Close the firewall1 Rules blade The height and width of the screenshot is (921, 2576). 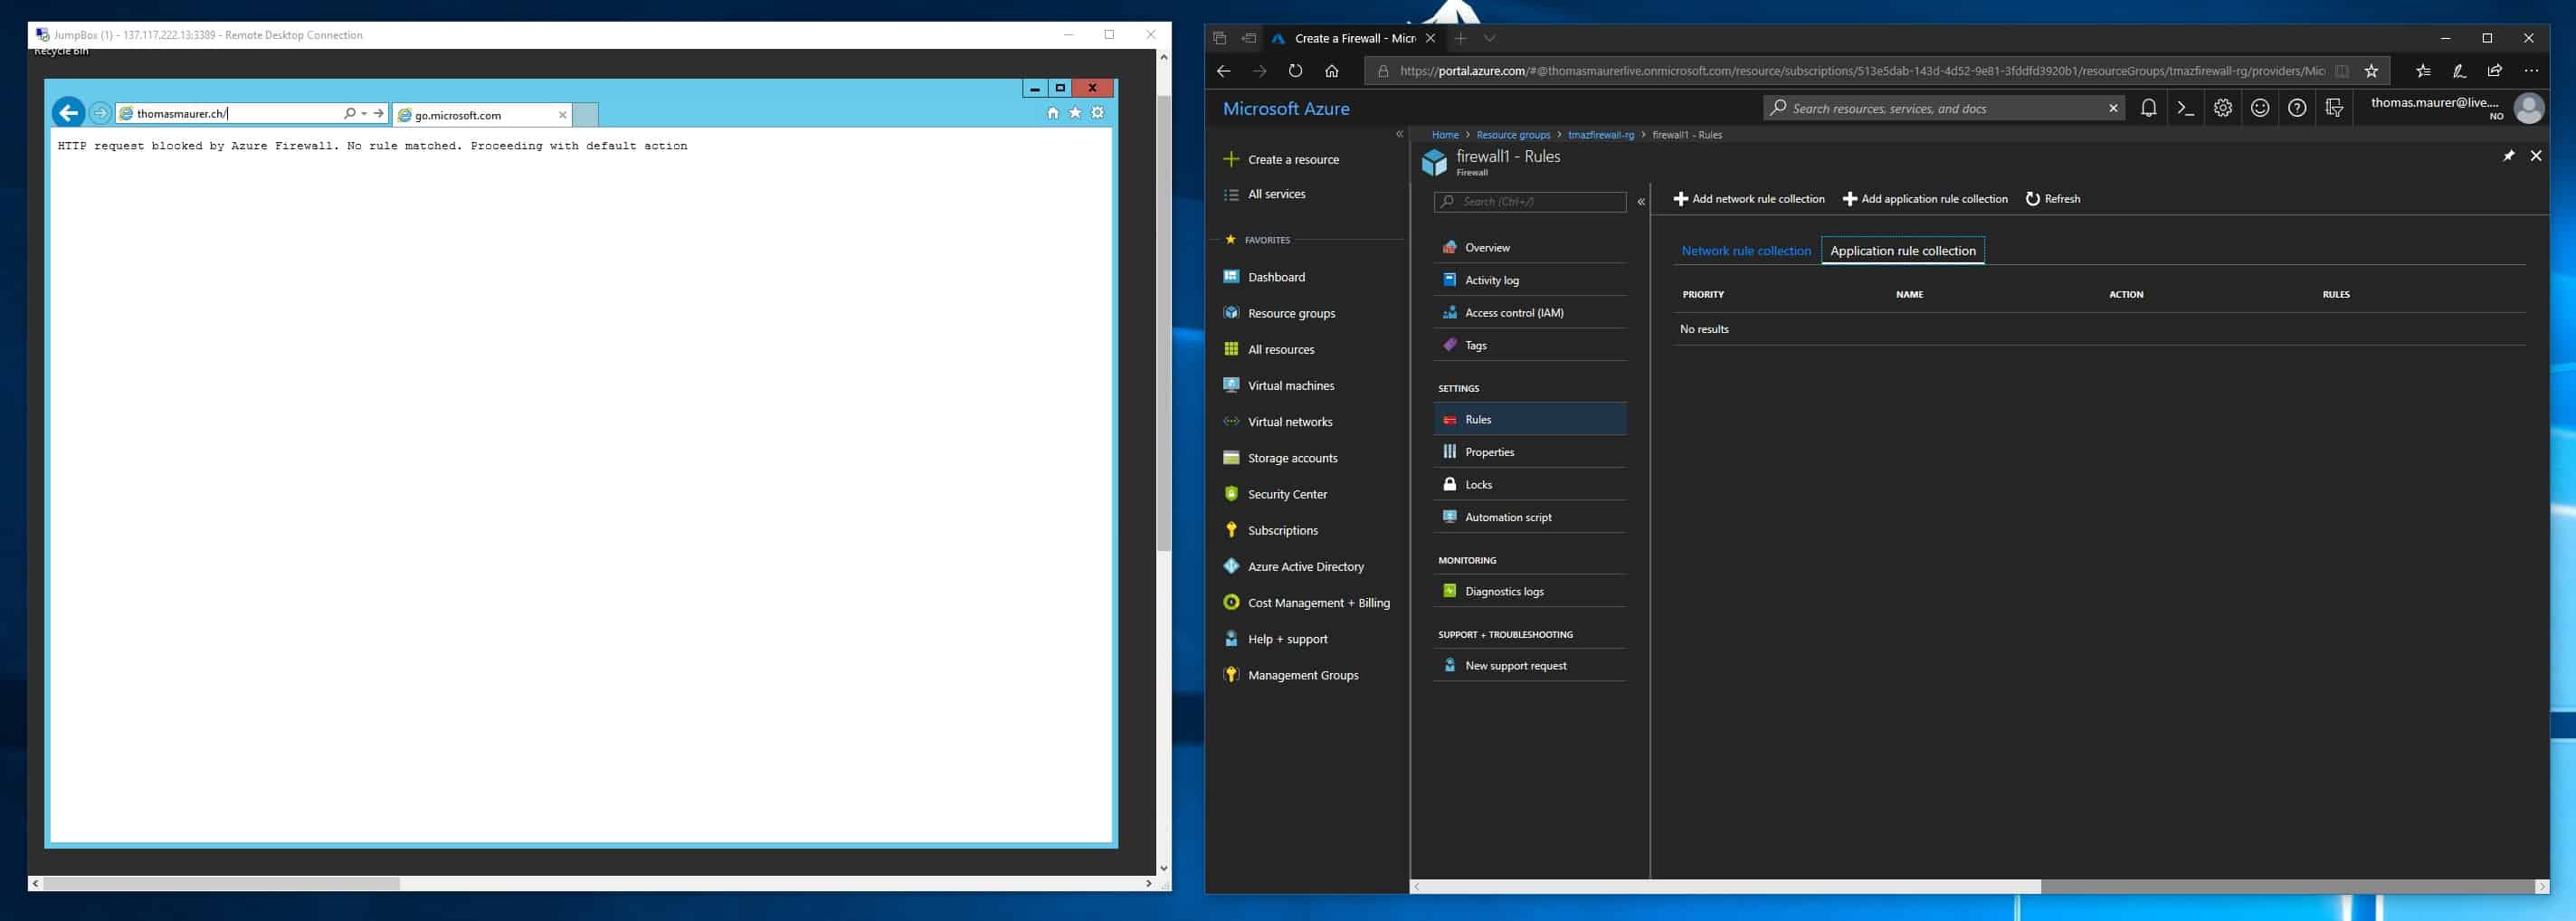(x=2536, y=156)
